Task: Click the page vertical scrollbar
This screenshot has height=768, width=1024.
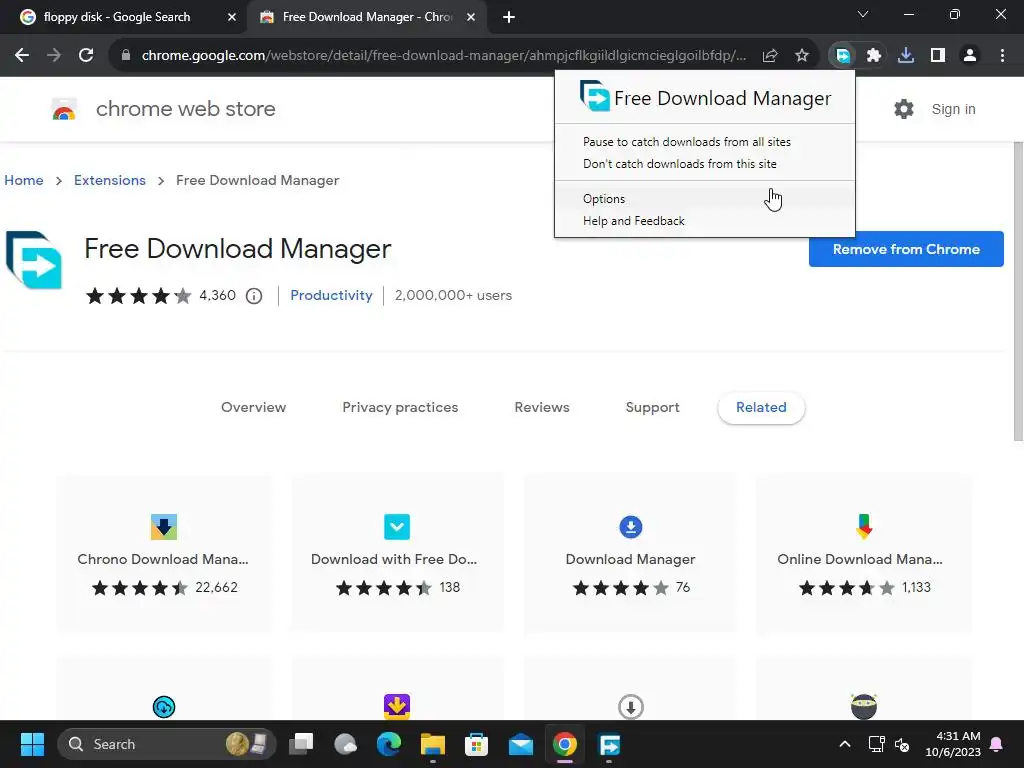Action: coord(1017,291)
